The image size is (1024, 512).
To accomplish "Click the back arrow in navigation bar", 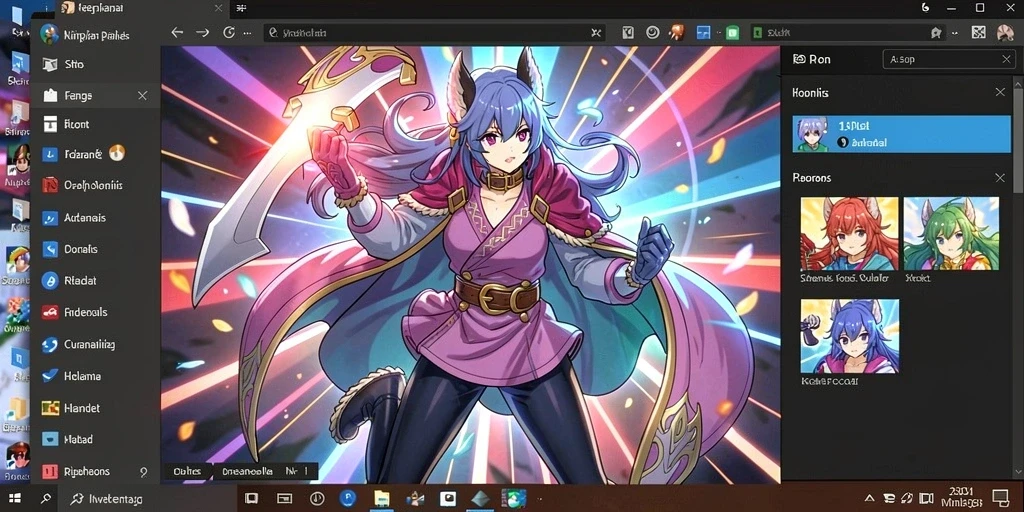I will click(176, 32).
